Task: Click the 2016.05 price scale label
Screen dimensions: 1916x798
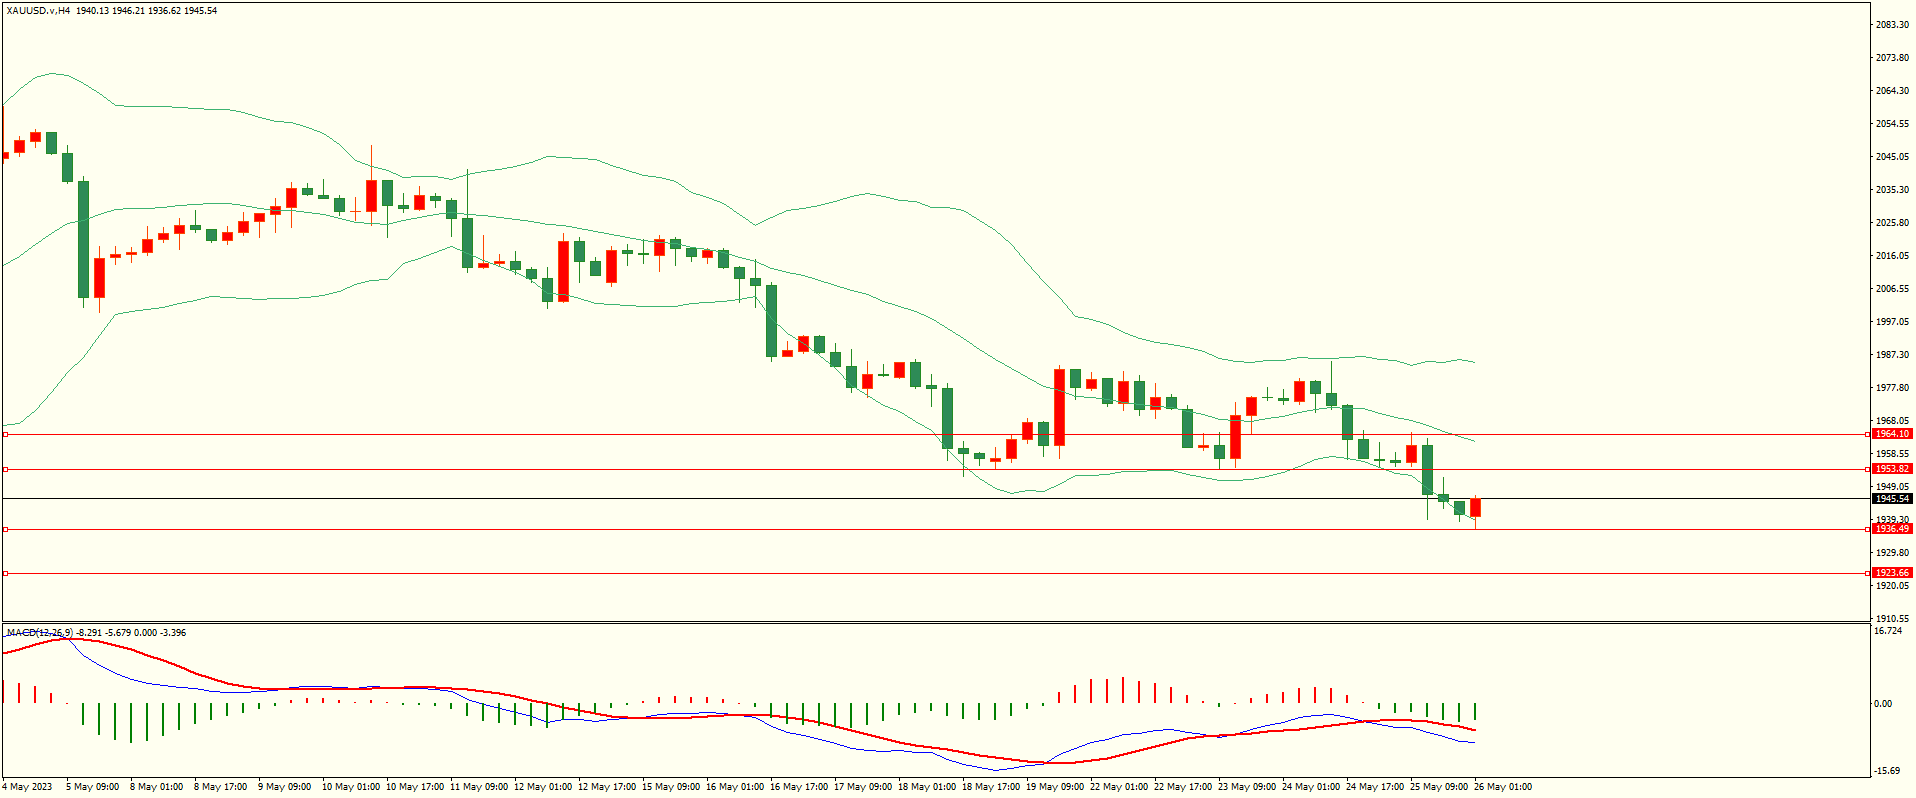Action: [x=1892, y=256]
